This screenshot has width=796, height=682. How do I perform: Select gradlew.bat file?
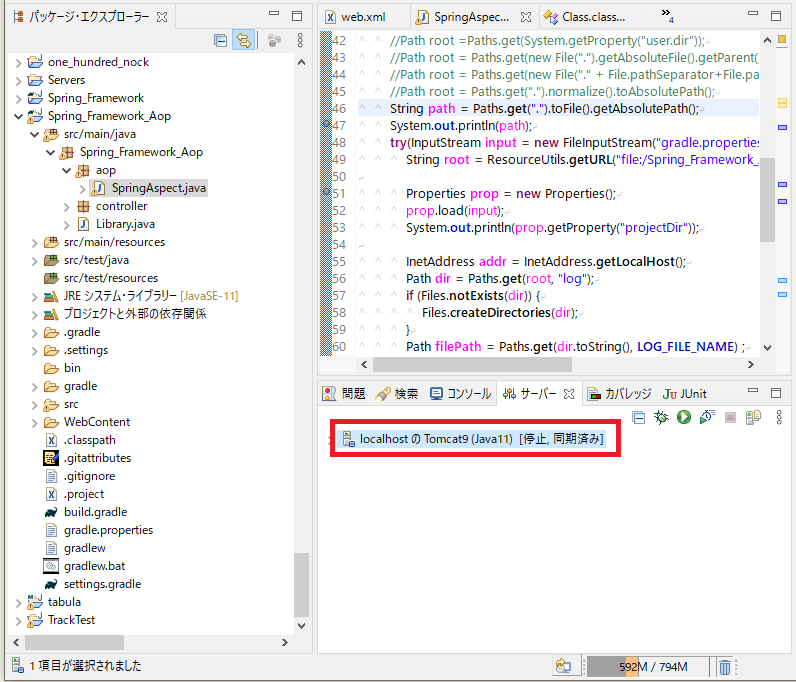coord(94,566)
